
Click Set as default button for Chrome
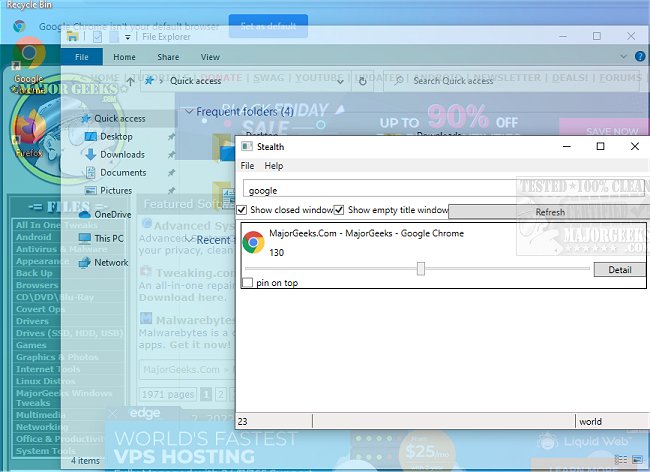268,26
